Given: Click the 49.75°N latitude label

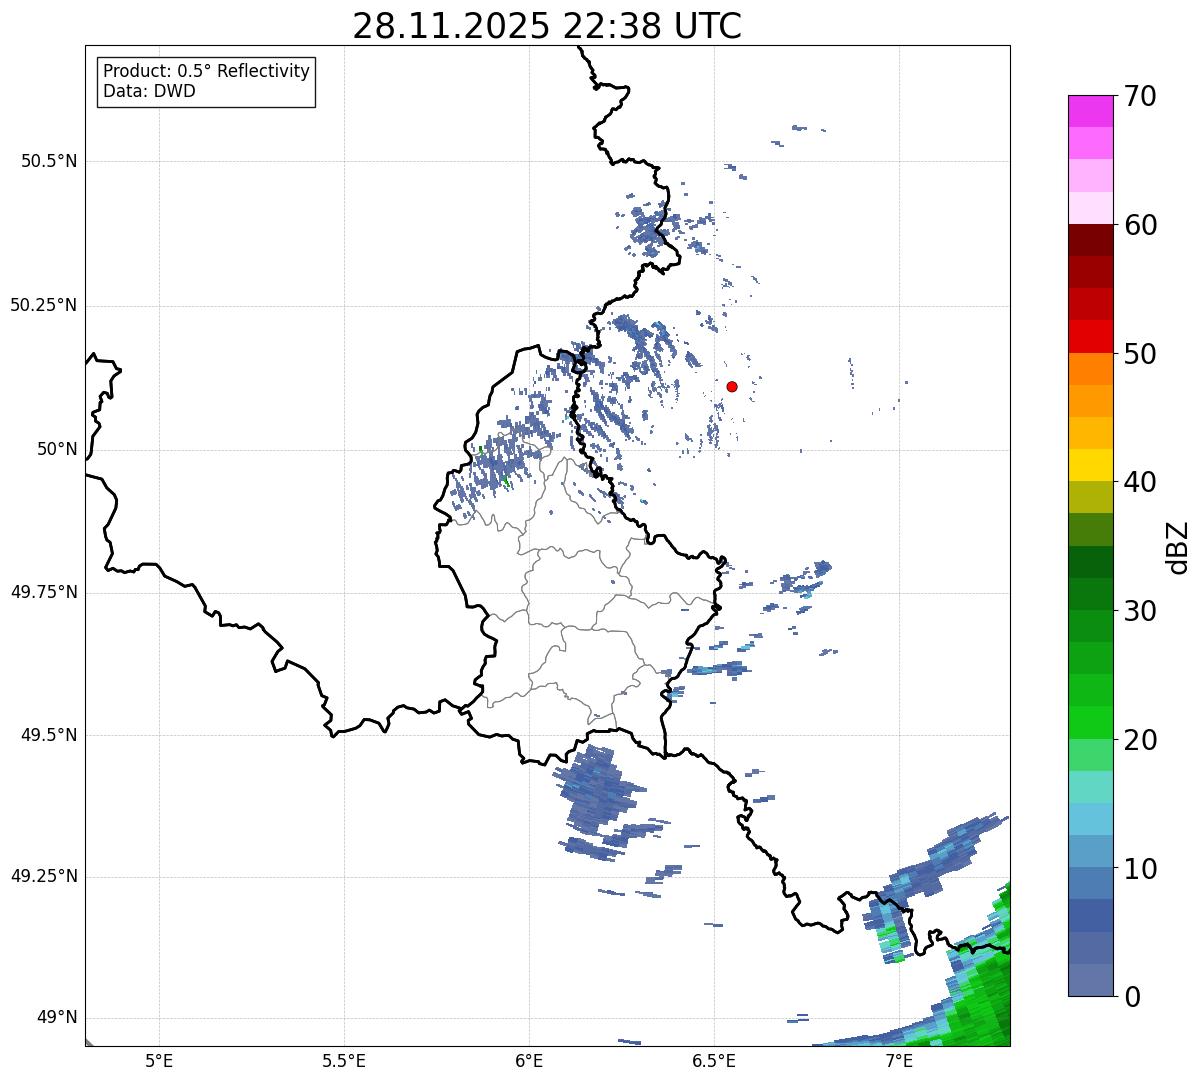Looking at the screenshot, I should tap(43, 592).
